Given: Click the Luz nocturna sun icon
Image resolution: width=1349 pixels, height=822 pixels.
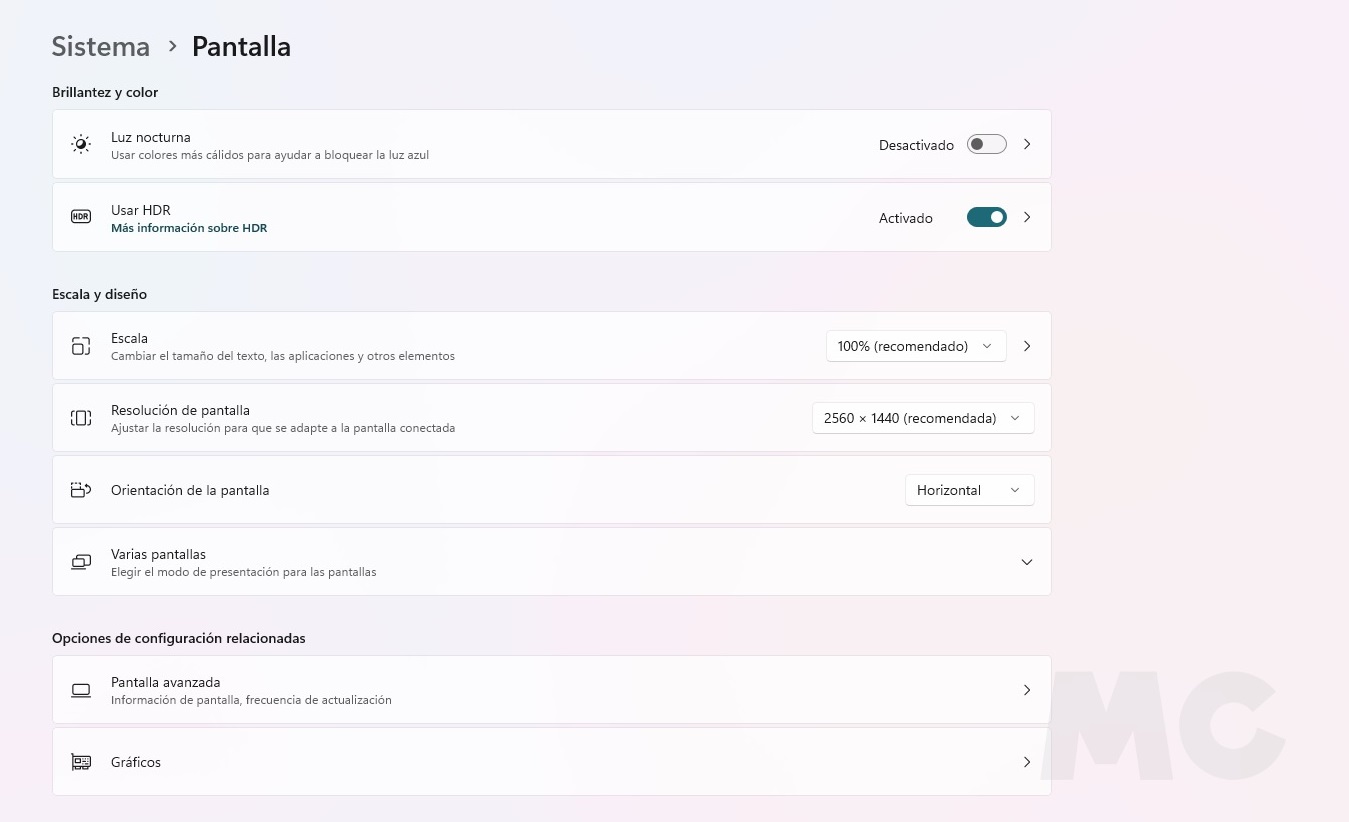Looking at the screenshot, I should tap(81, 145).
